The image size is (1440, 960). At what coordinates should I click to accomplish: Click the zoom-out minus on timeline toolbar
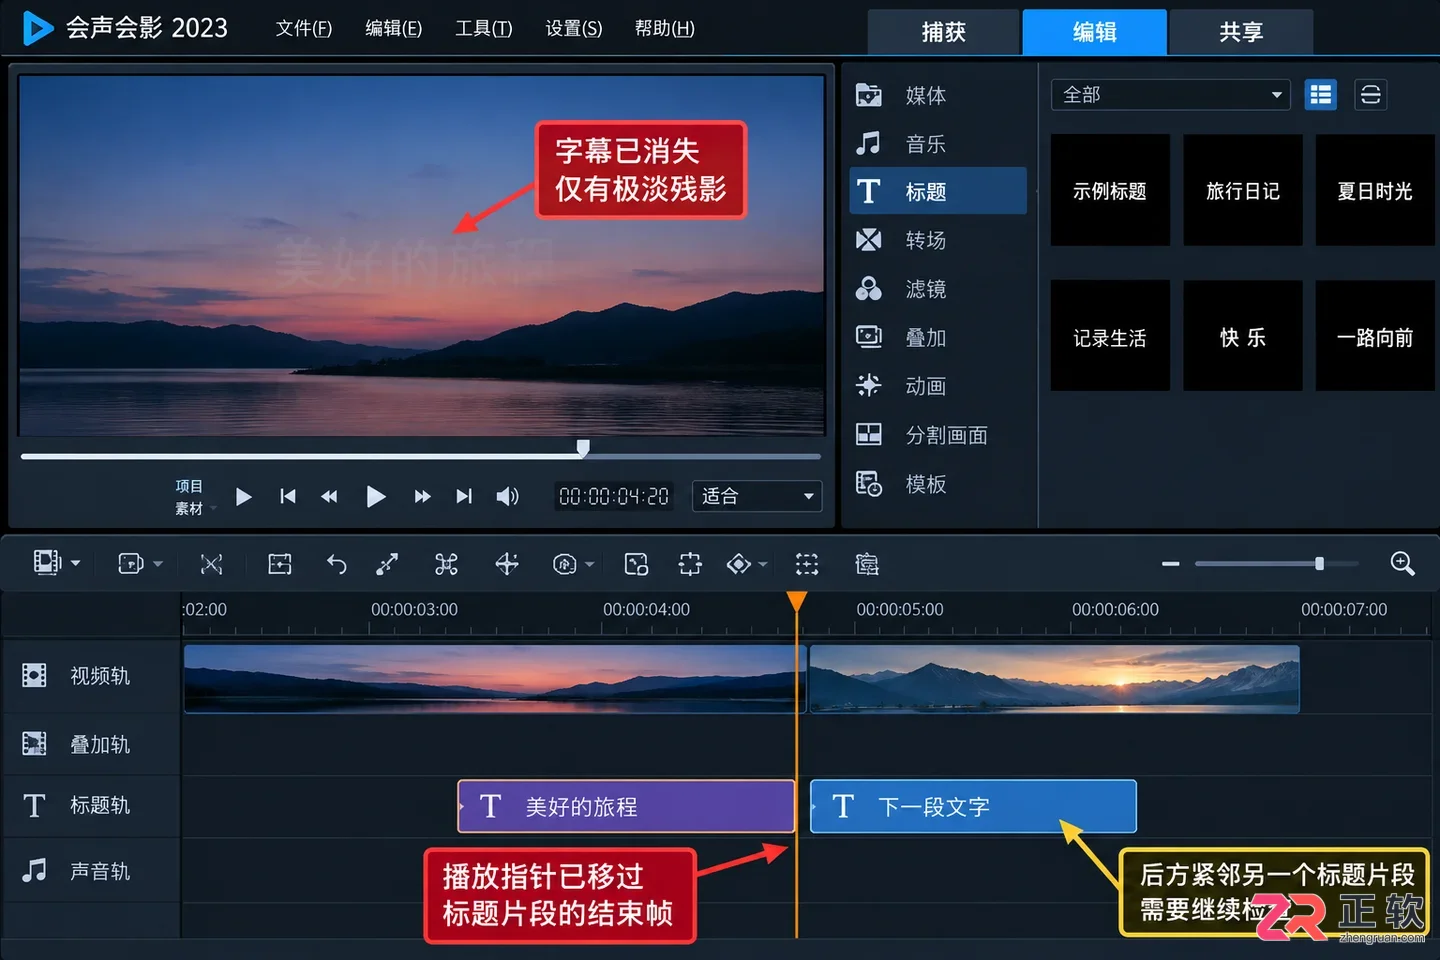coord(1170,564)
